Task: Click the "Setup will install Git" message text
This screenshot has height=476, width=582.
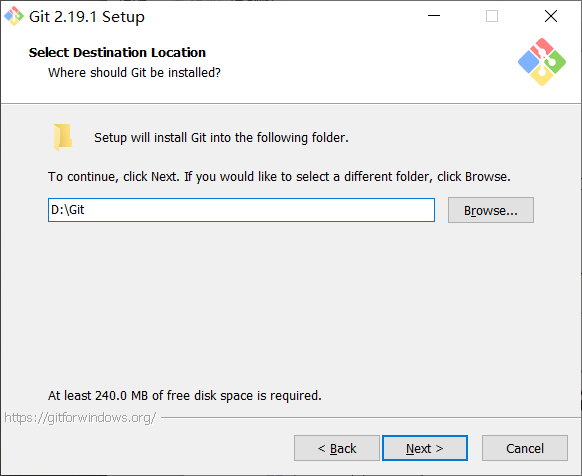Action: click(221, 138)
